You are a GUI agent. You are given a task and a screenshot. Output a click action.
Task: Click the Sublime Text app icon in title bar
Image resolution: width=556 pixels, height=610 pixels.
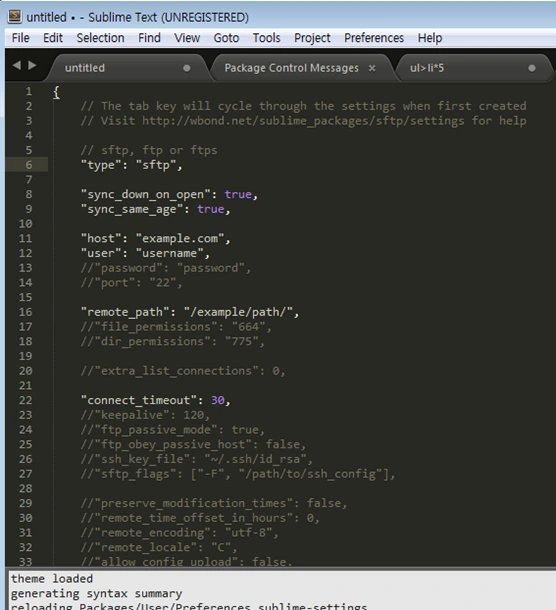[x=15, y=16]
